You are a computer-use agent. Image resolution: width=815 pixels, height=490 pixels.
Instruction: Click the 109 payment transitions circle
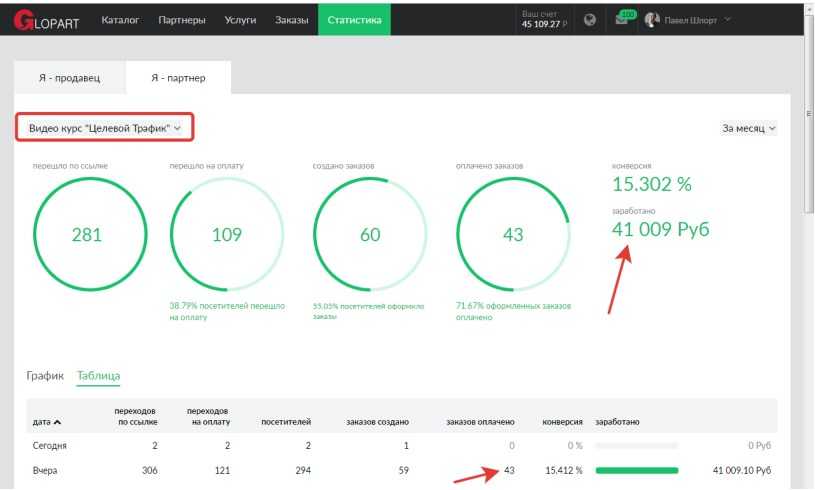228,235
